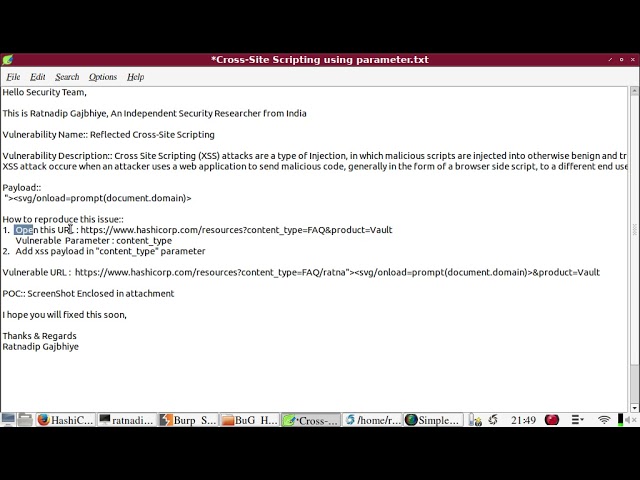Click 'POC:: ScreenShot Enclosed in attachment'
The height and width of the screenshot is (480, 640).
[x=88, y=294]
